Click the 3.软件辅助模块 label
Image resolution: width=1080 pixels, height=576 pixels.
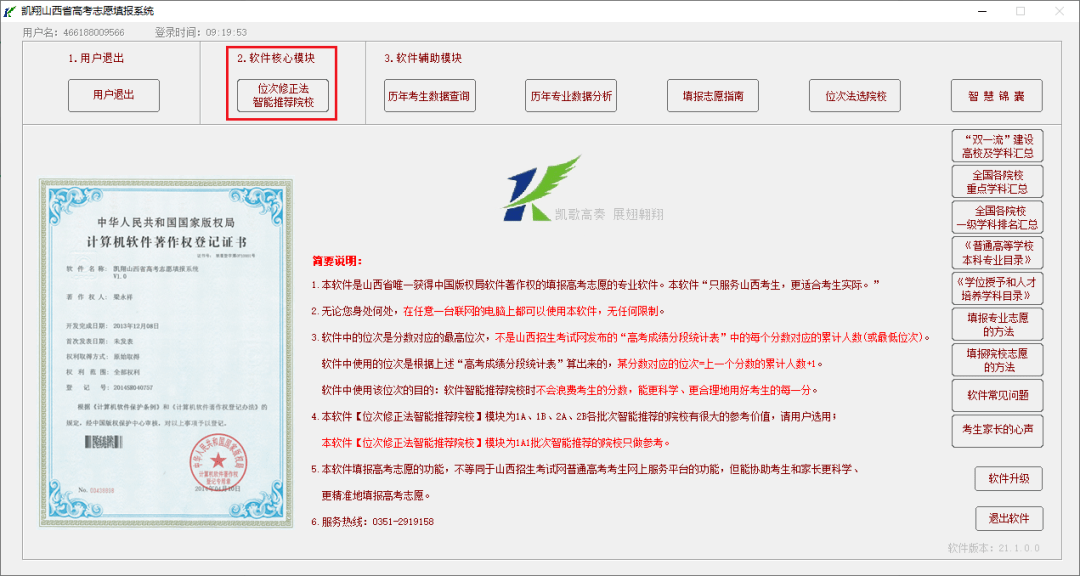click(x=423, y=59)
